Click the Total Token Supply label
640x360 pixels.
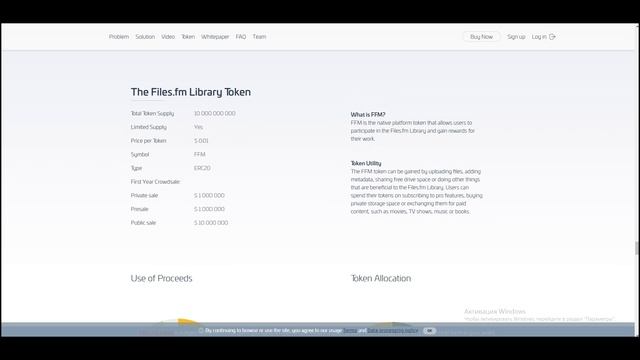click(152, 113)
